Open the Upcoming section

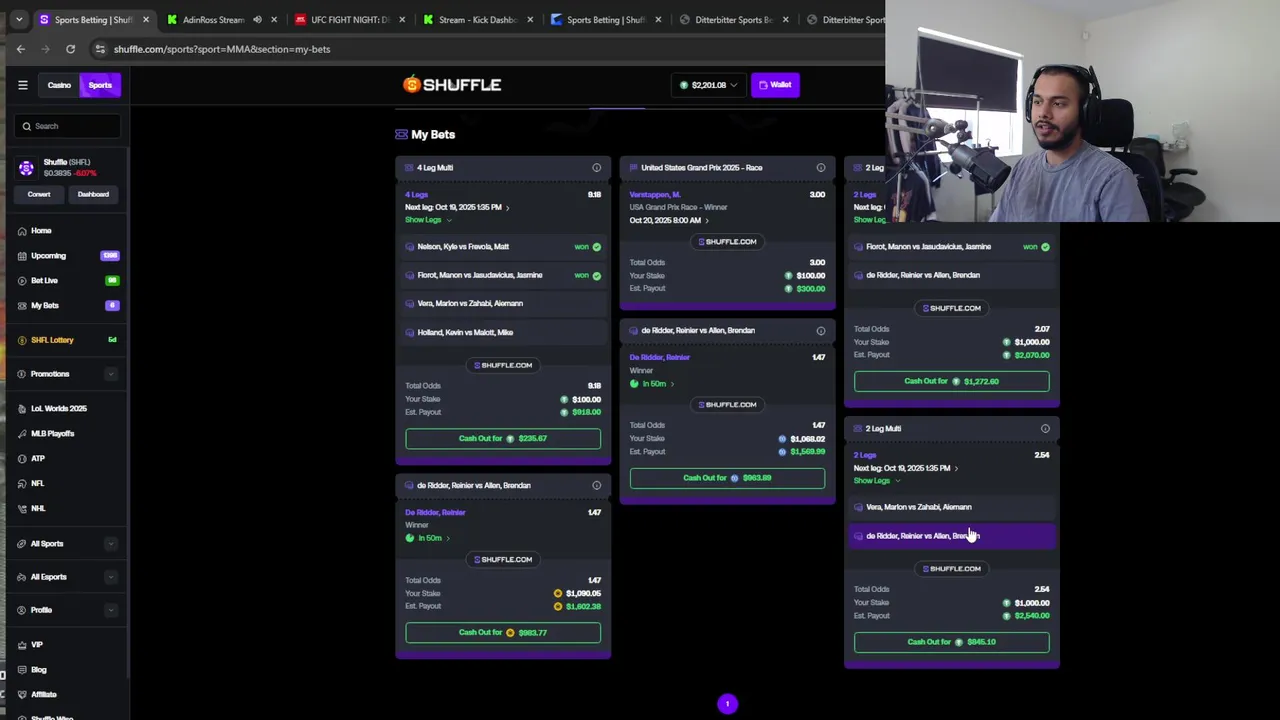pos(48,256)
